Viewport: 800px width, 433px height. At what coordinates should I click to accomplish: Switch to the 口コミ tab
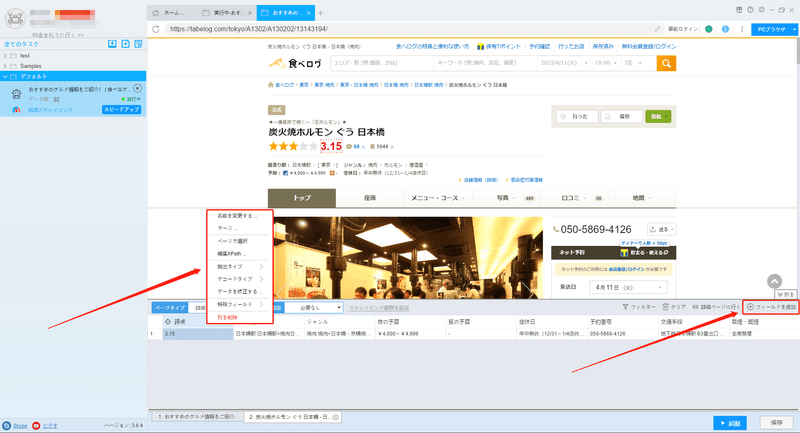point(574,198)
